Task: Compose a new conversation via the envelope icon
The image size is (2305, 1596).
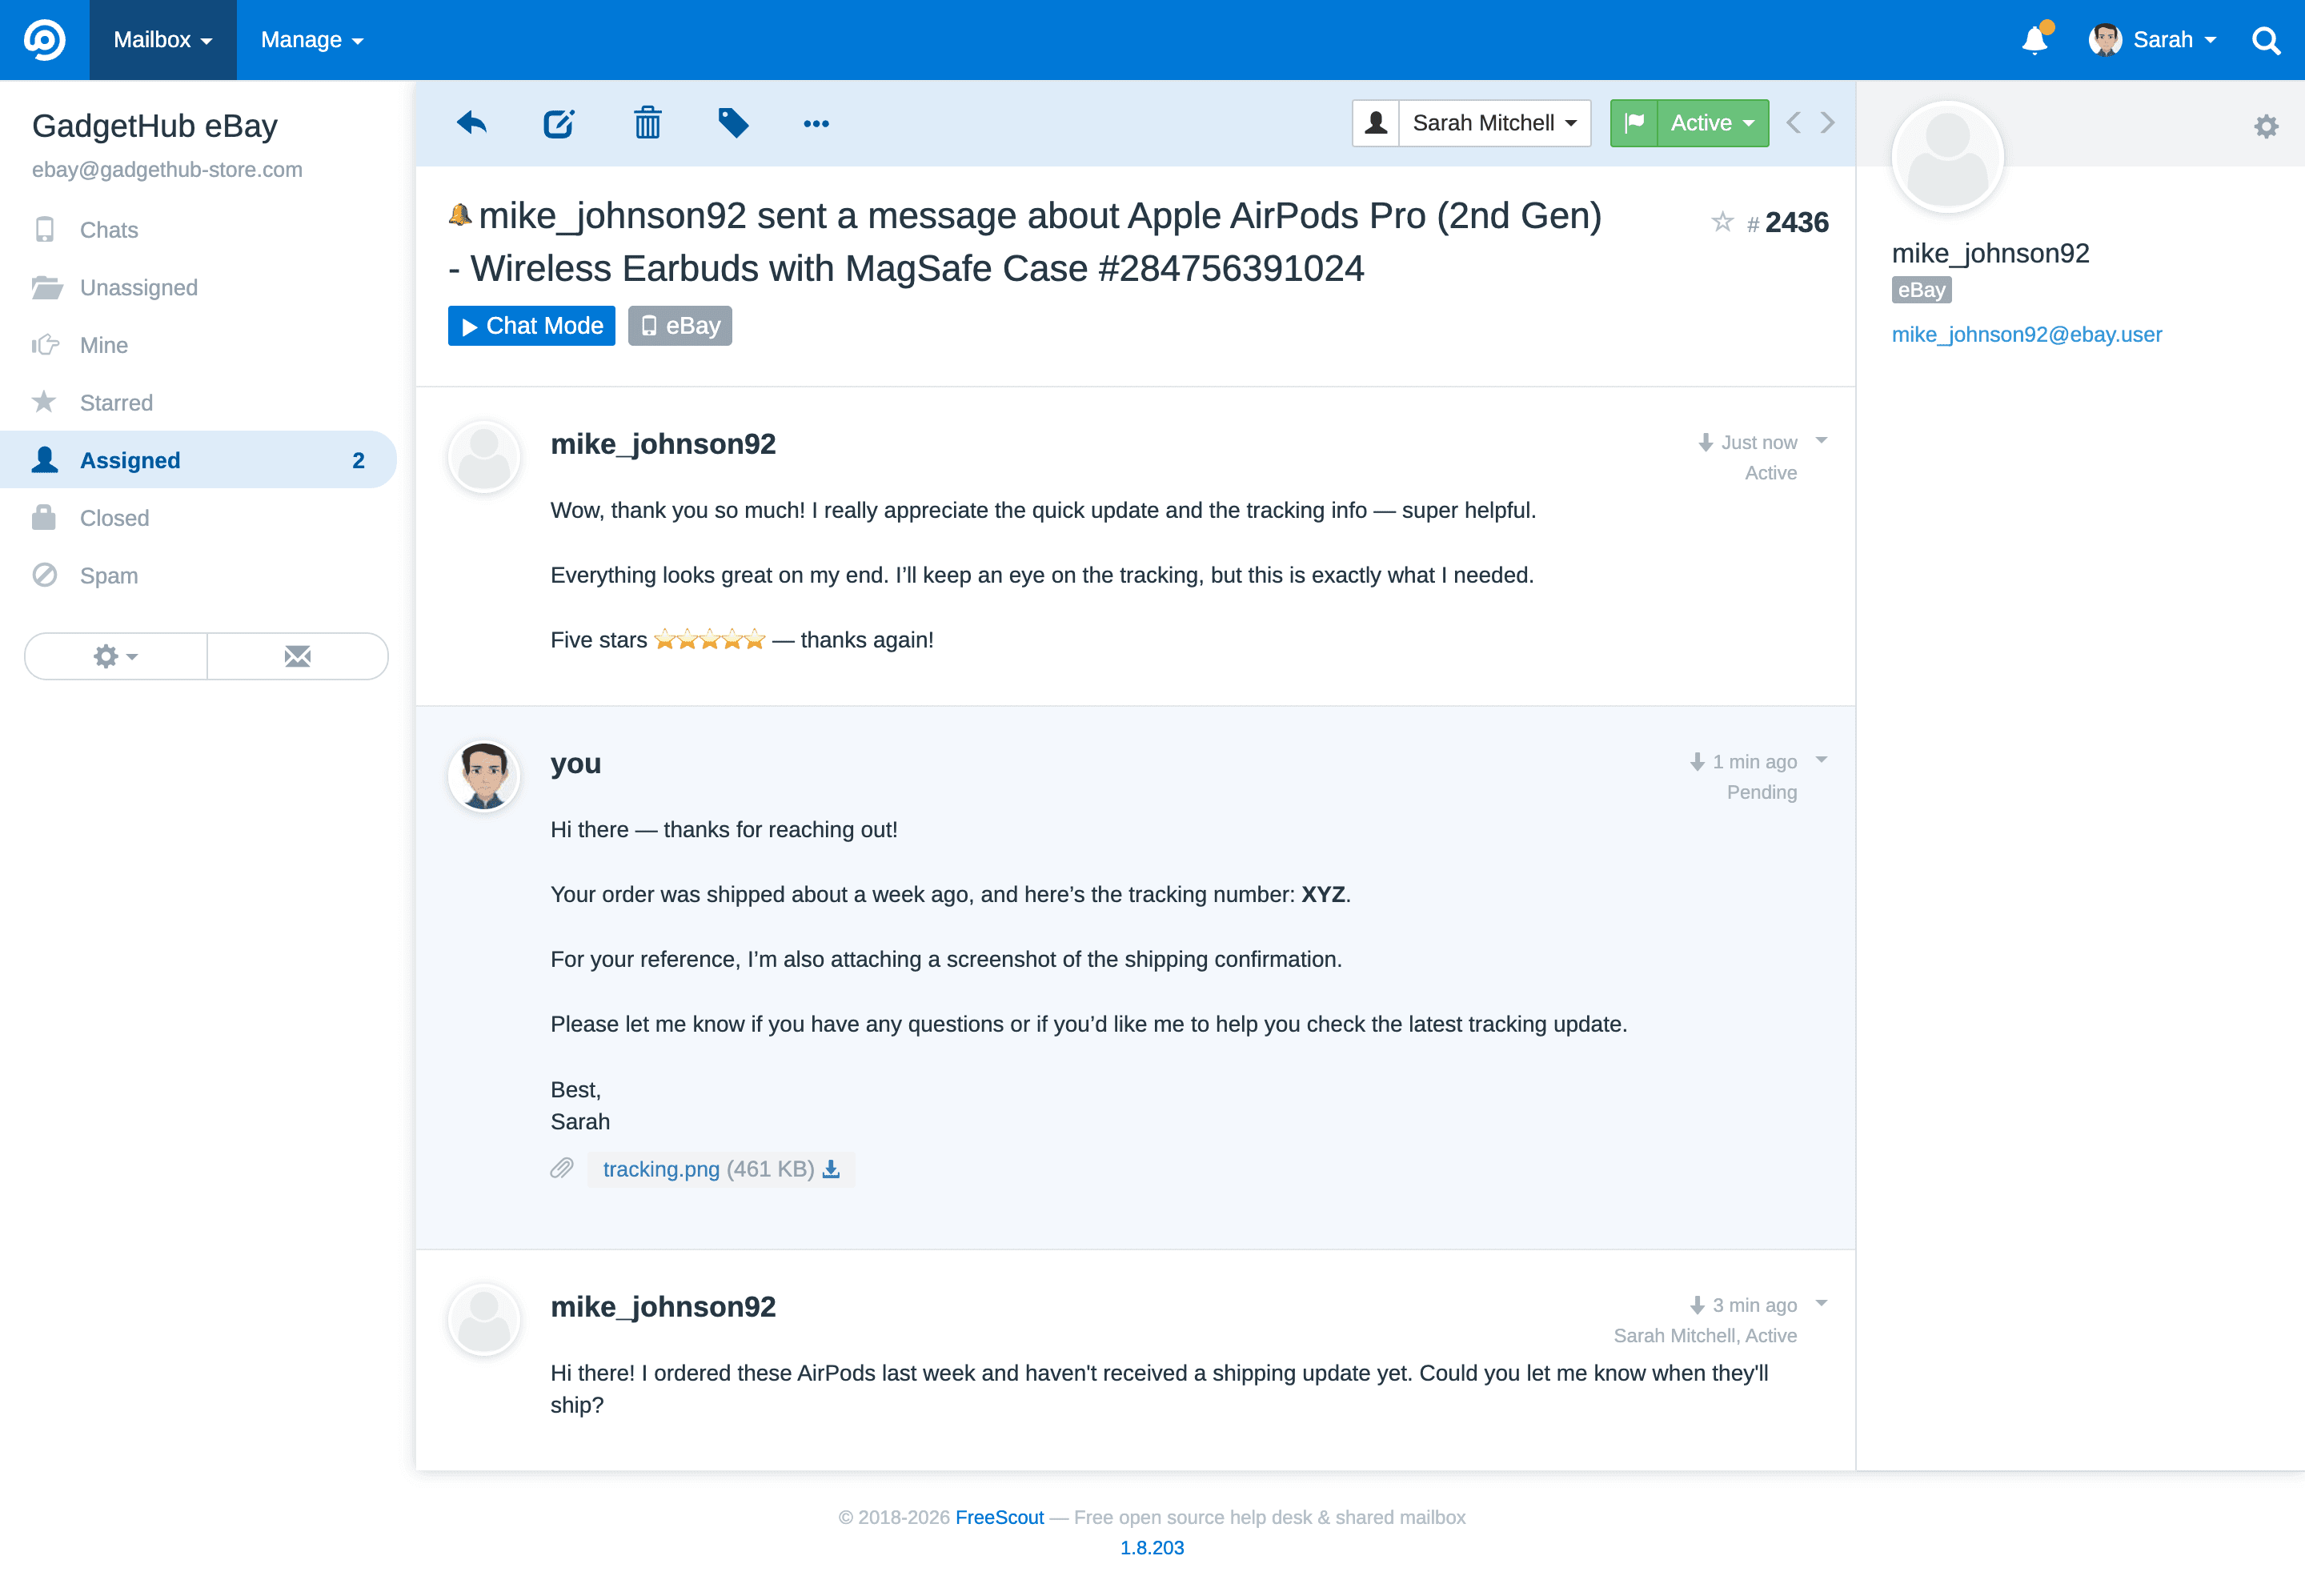Action: point(297,656)
